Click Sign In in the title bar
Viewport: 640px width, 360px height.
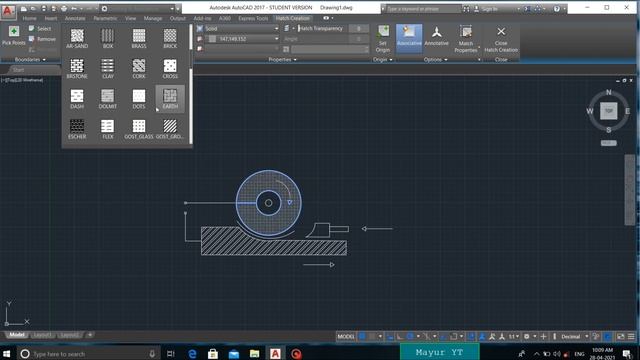click(x=489, y=9)
